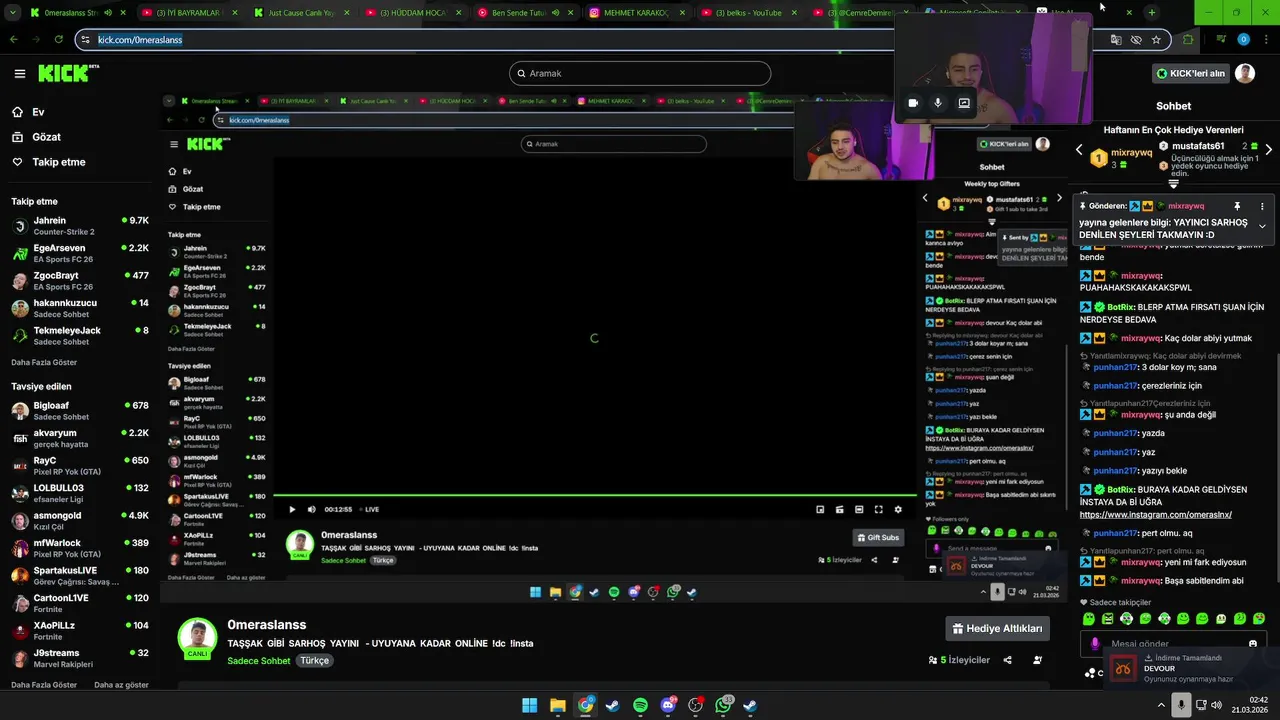Share the stream via share icon
The height and width of the screenshot is (720, 1280).
(1007, 660)
